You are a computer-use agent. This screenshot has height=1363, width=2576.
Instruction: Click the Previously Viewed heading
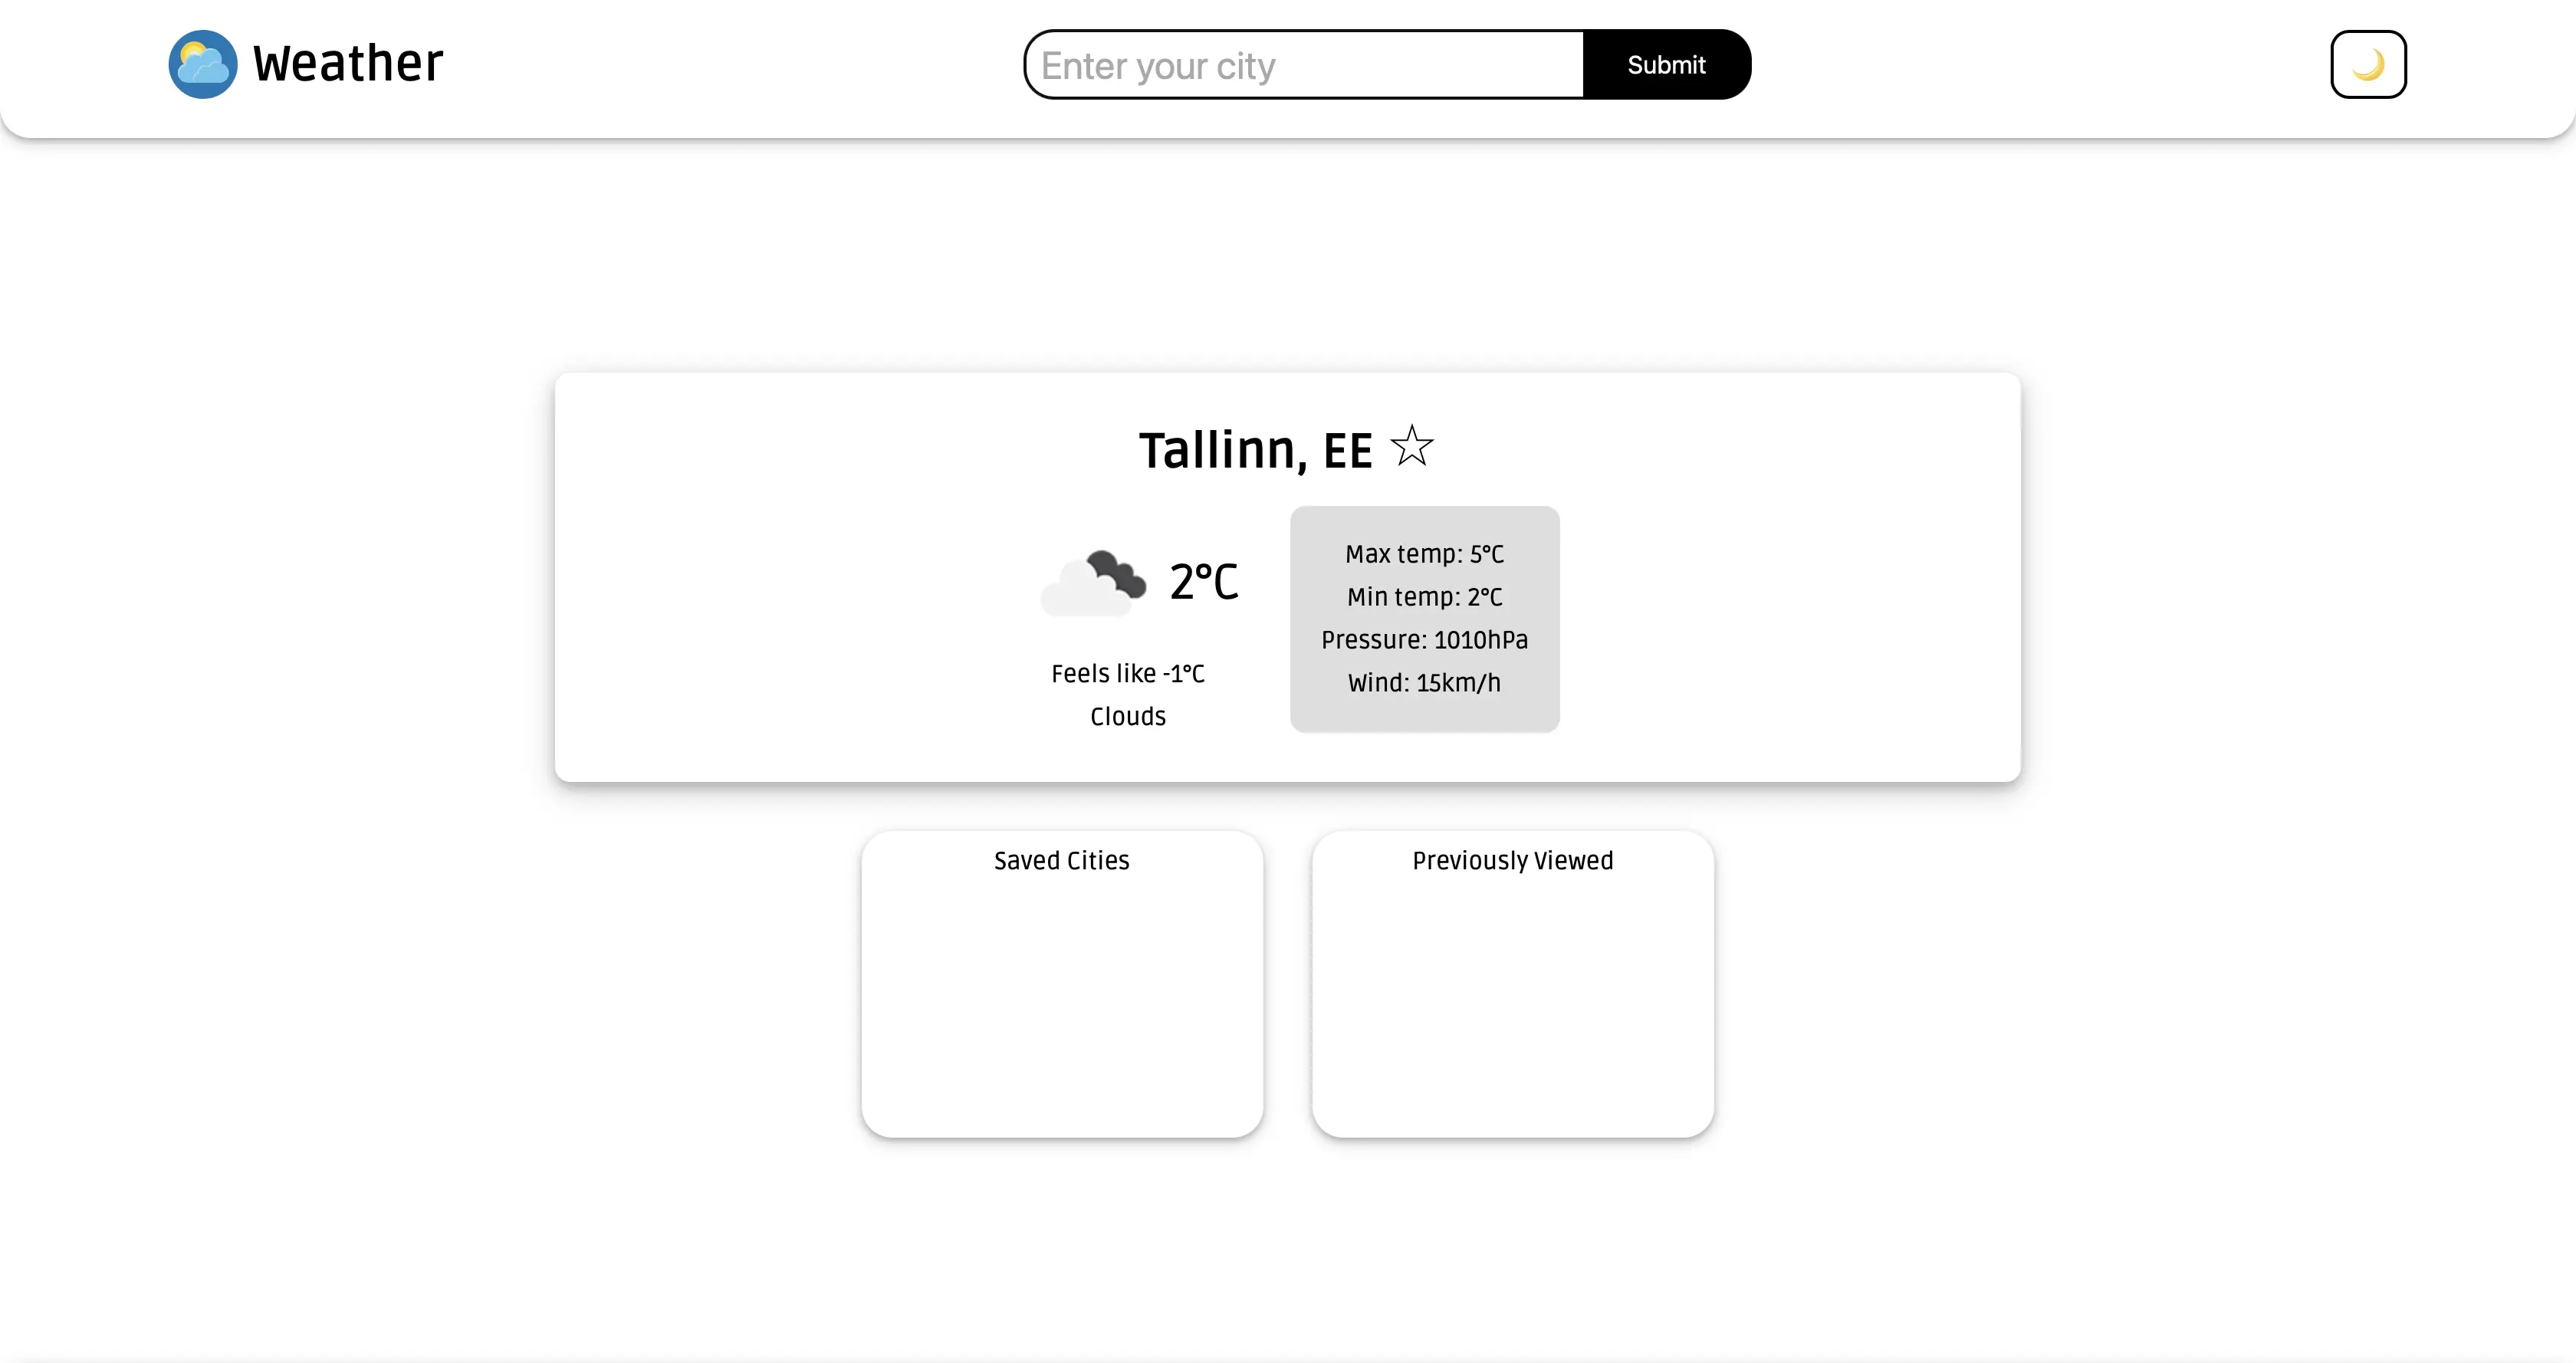tap(1512, 861)
